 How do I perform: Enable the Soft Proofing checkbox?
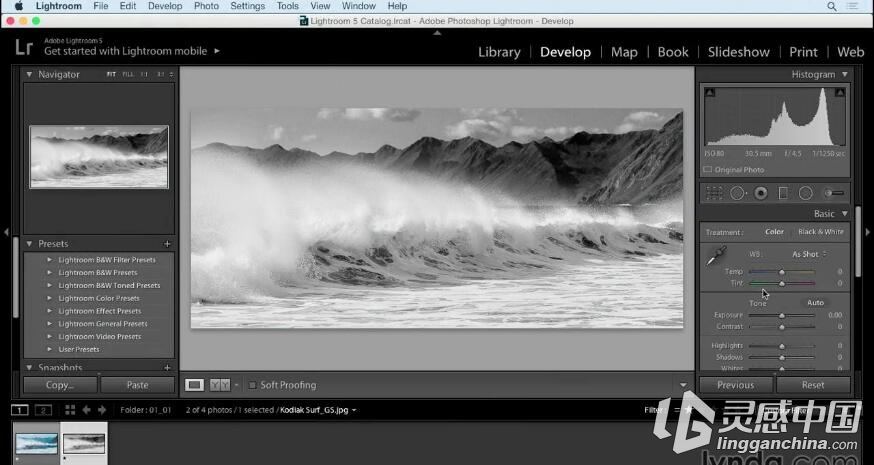click(x=252, y=385)
